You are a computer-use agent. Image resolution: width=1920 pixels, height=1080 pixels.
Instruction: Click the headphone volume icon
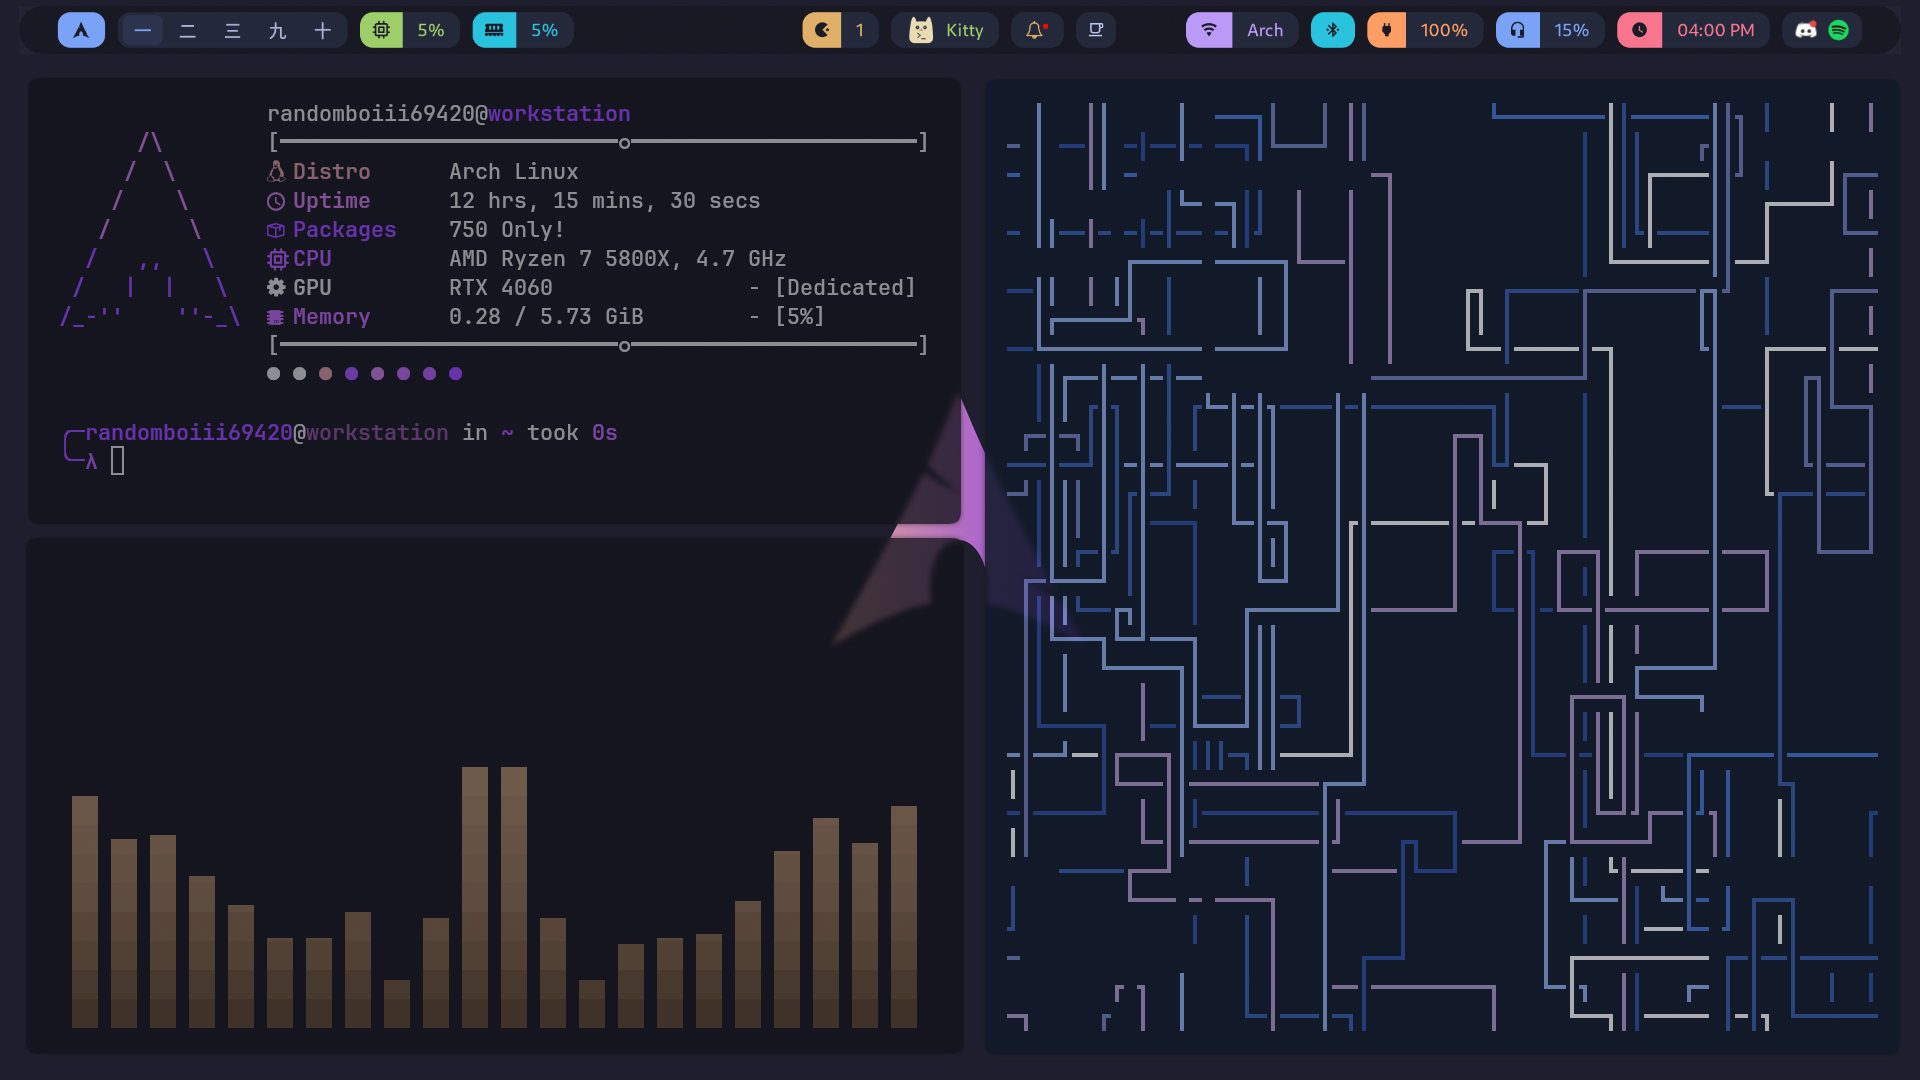(1517, 30)
